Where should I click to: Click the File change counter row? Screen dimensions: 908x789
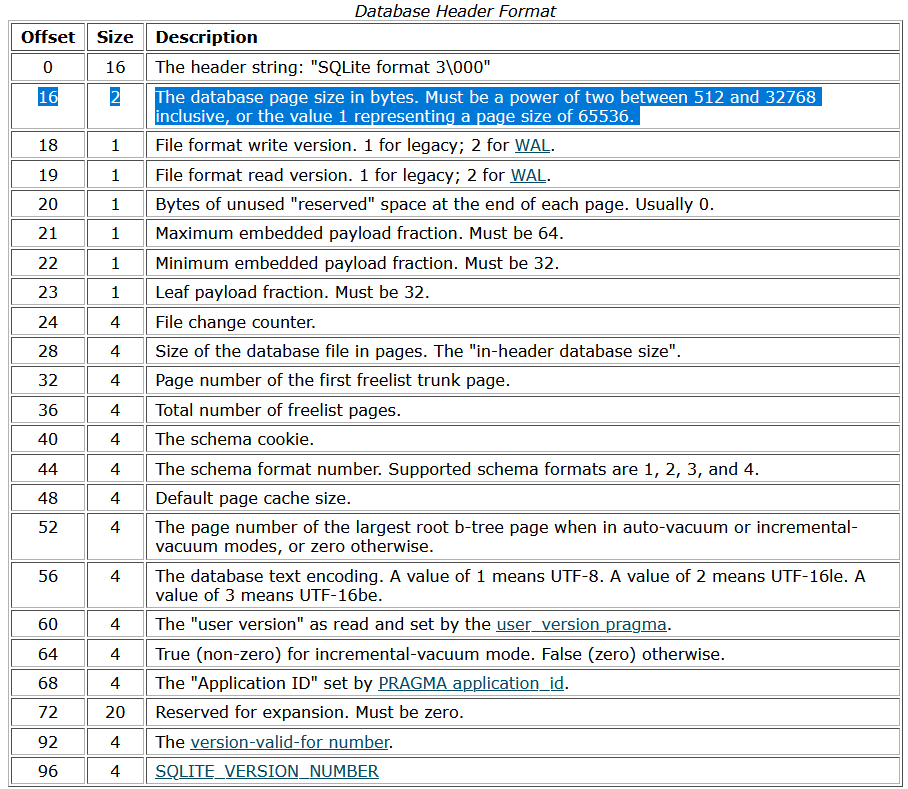[x=235, y=322]
